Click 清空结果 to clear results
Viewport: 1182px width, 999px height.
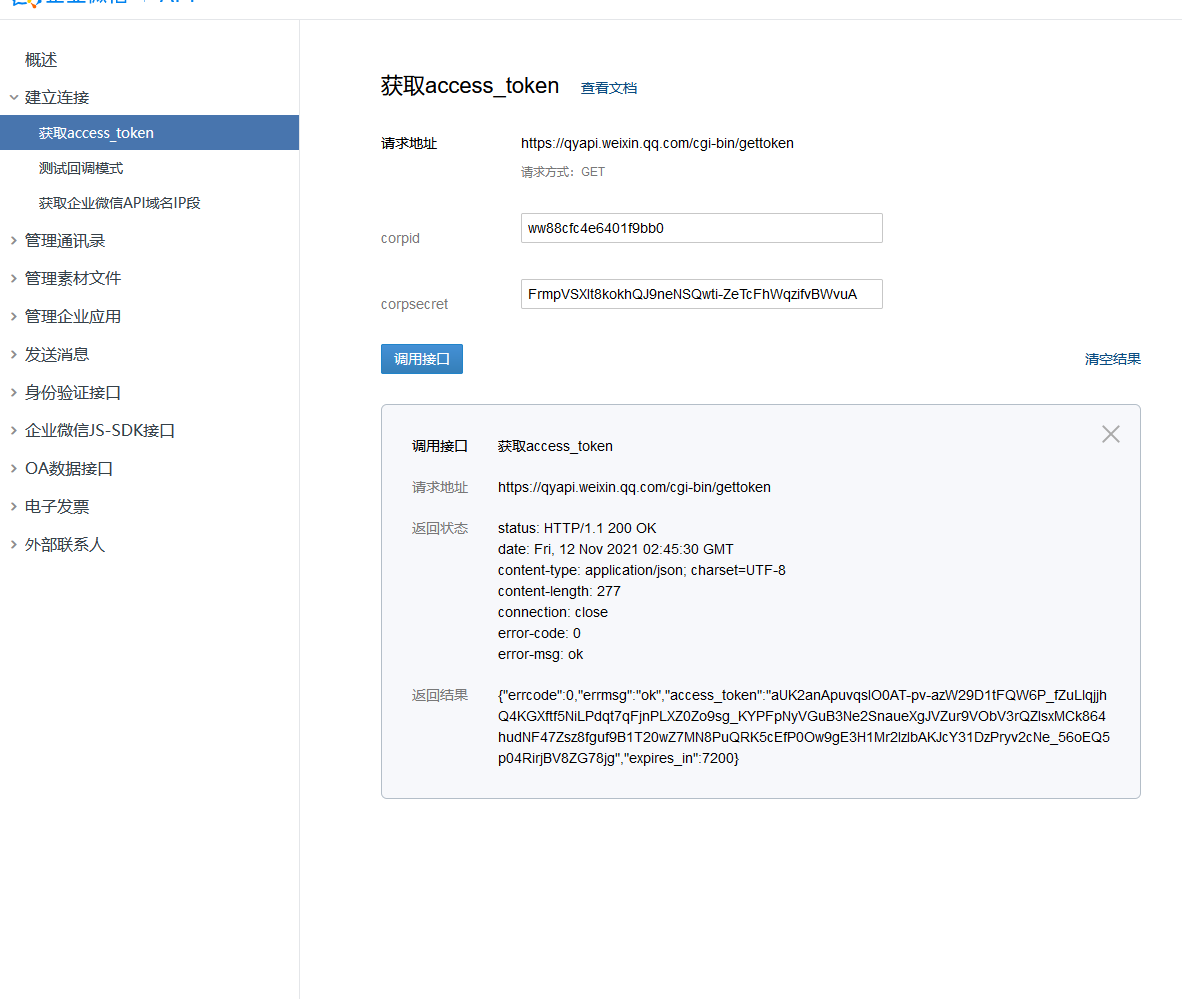point(1112,359)
